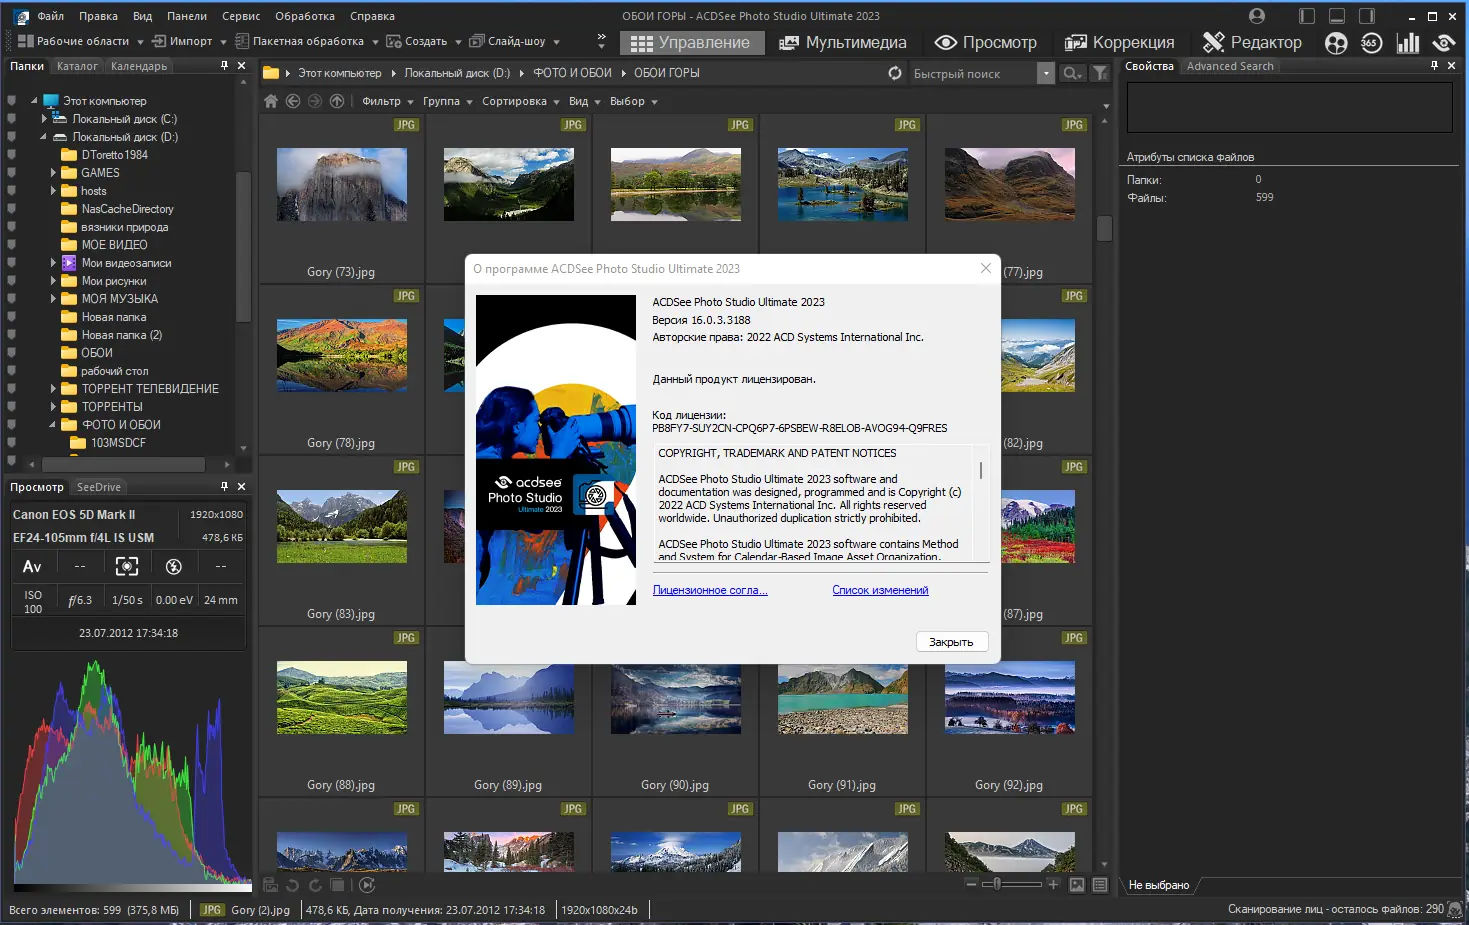Screen dimensions: 1469x925
Task: Open the Лицензионное согла... link
Action: coord(710,590)
